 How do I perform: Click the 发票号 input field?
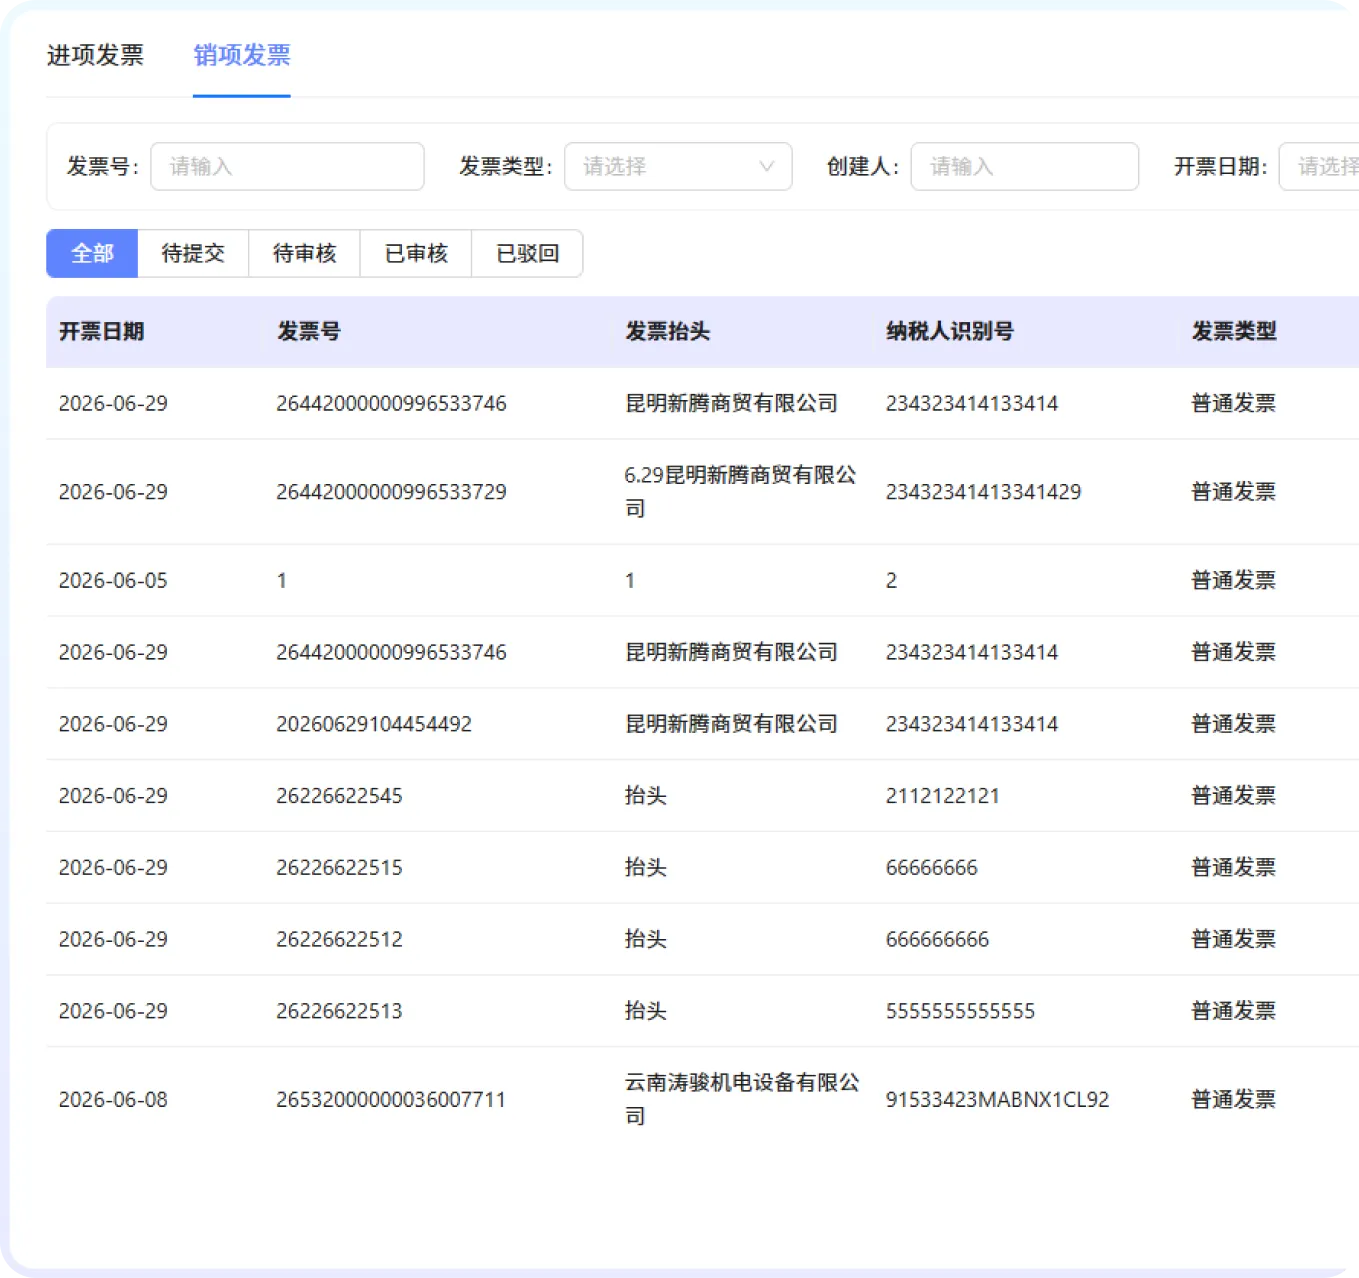(x=287, y=166)
